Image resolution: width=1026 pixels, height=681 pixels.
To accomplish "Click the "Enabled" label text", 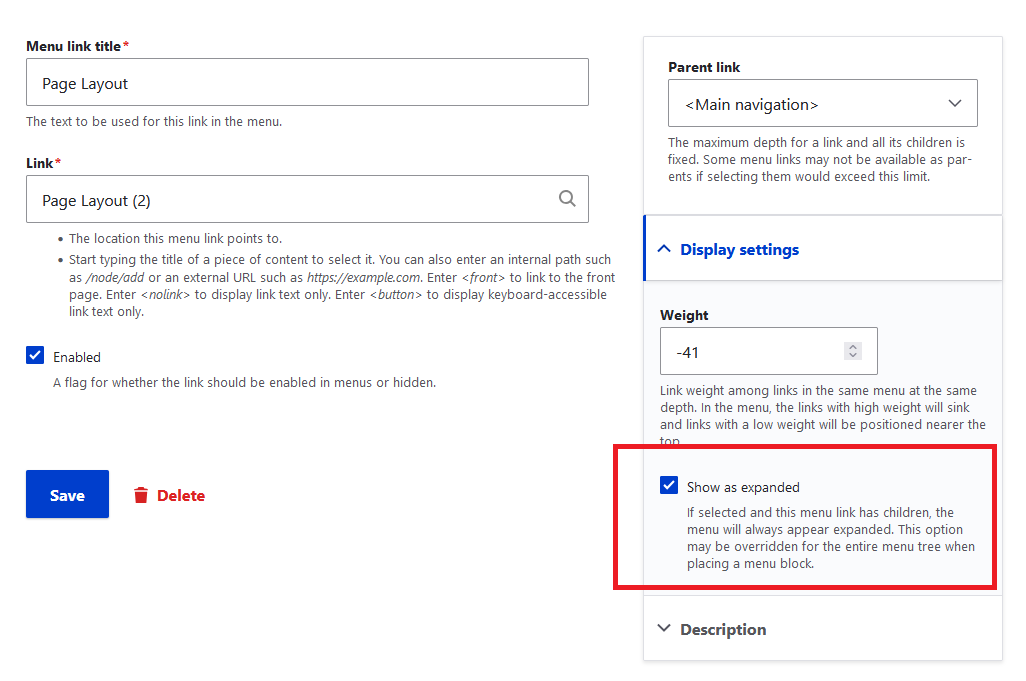I will (x=77, y=357).
